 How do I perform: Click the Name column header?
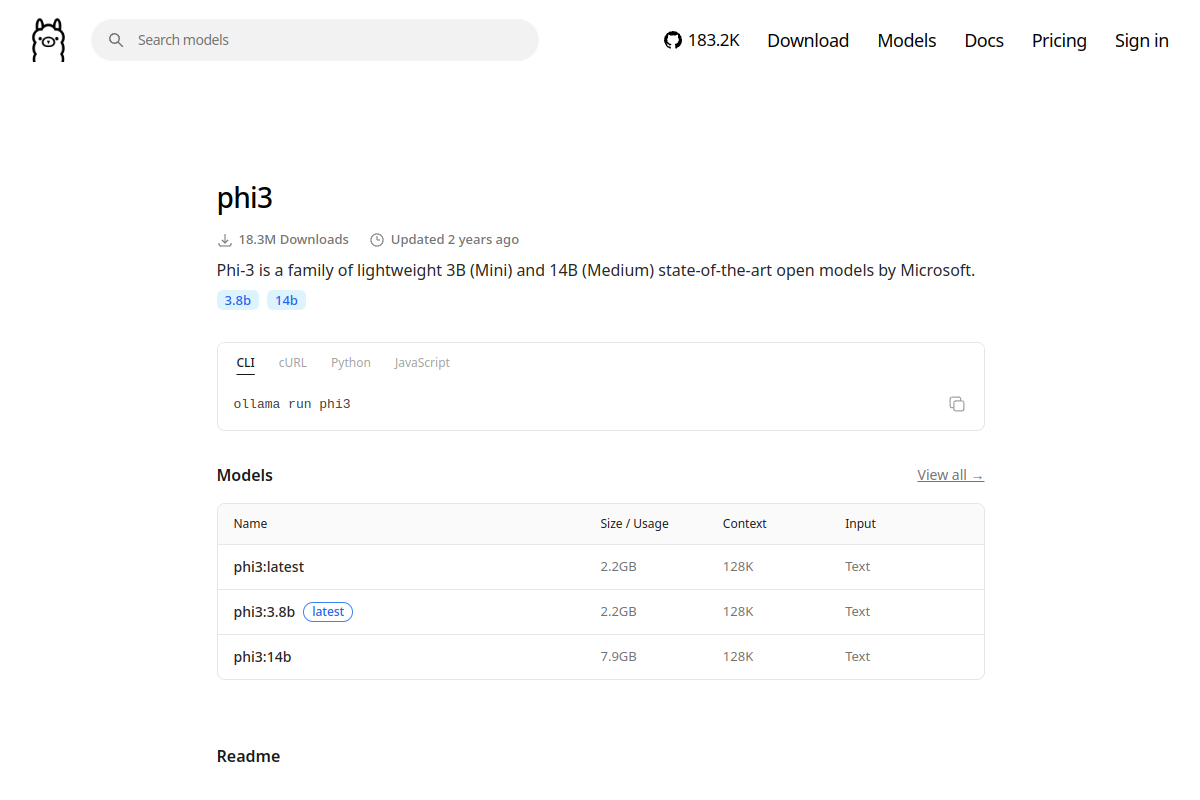tap(250, 524)
